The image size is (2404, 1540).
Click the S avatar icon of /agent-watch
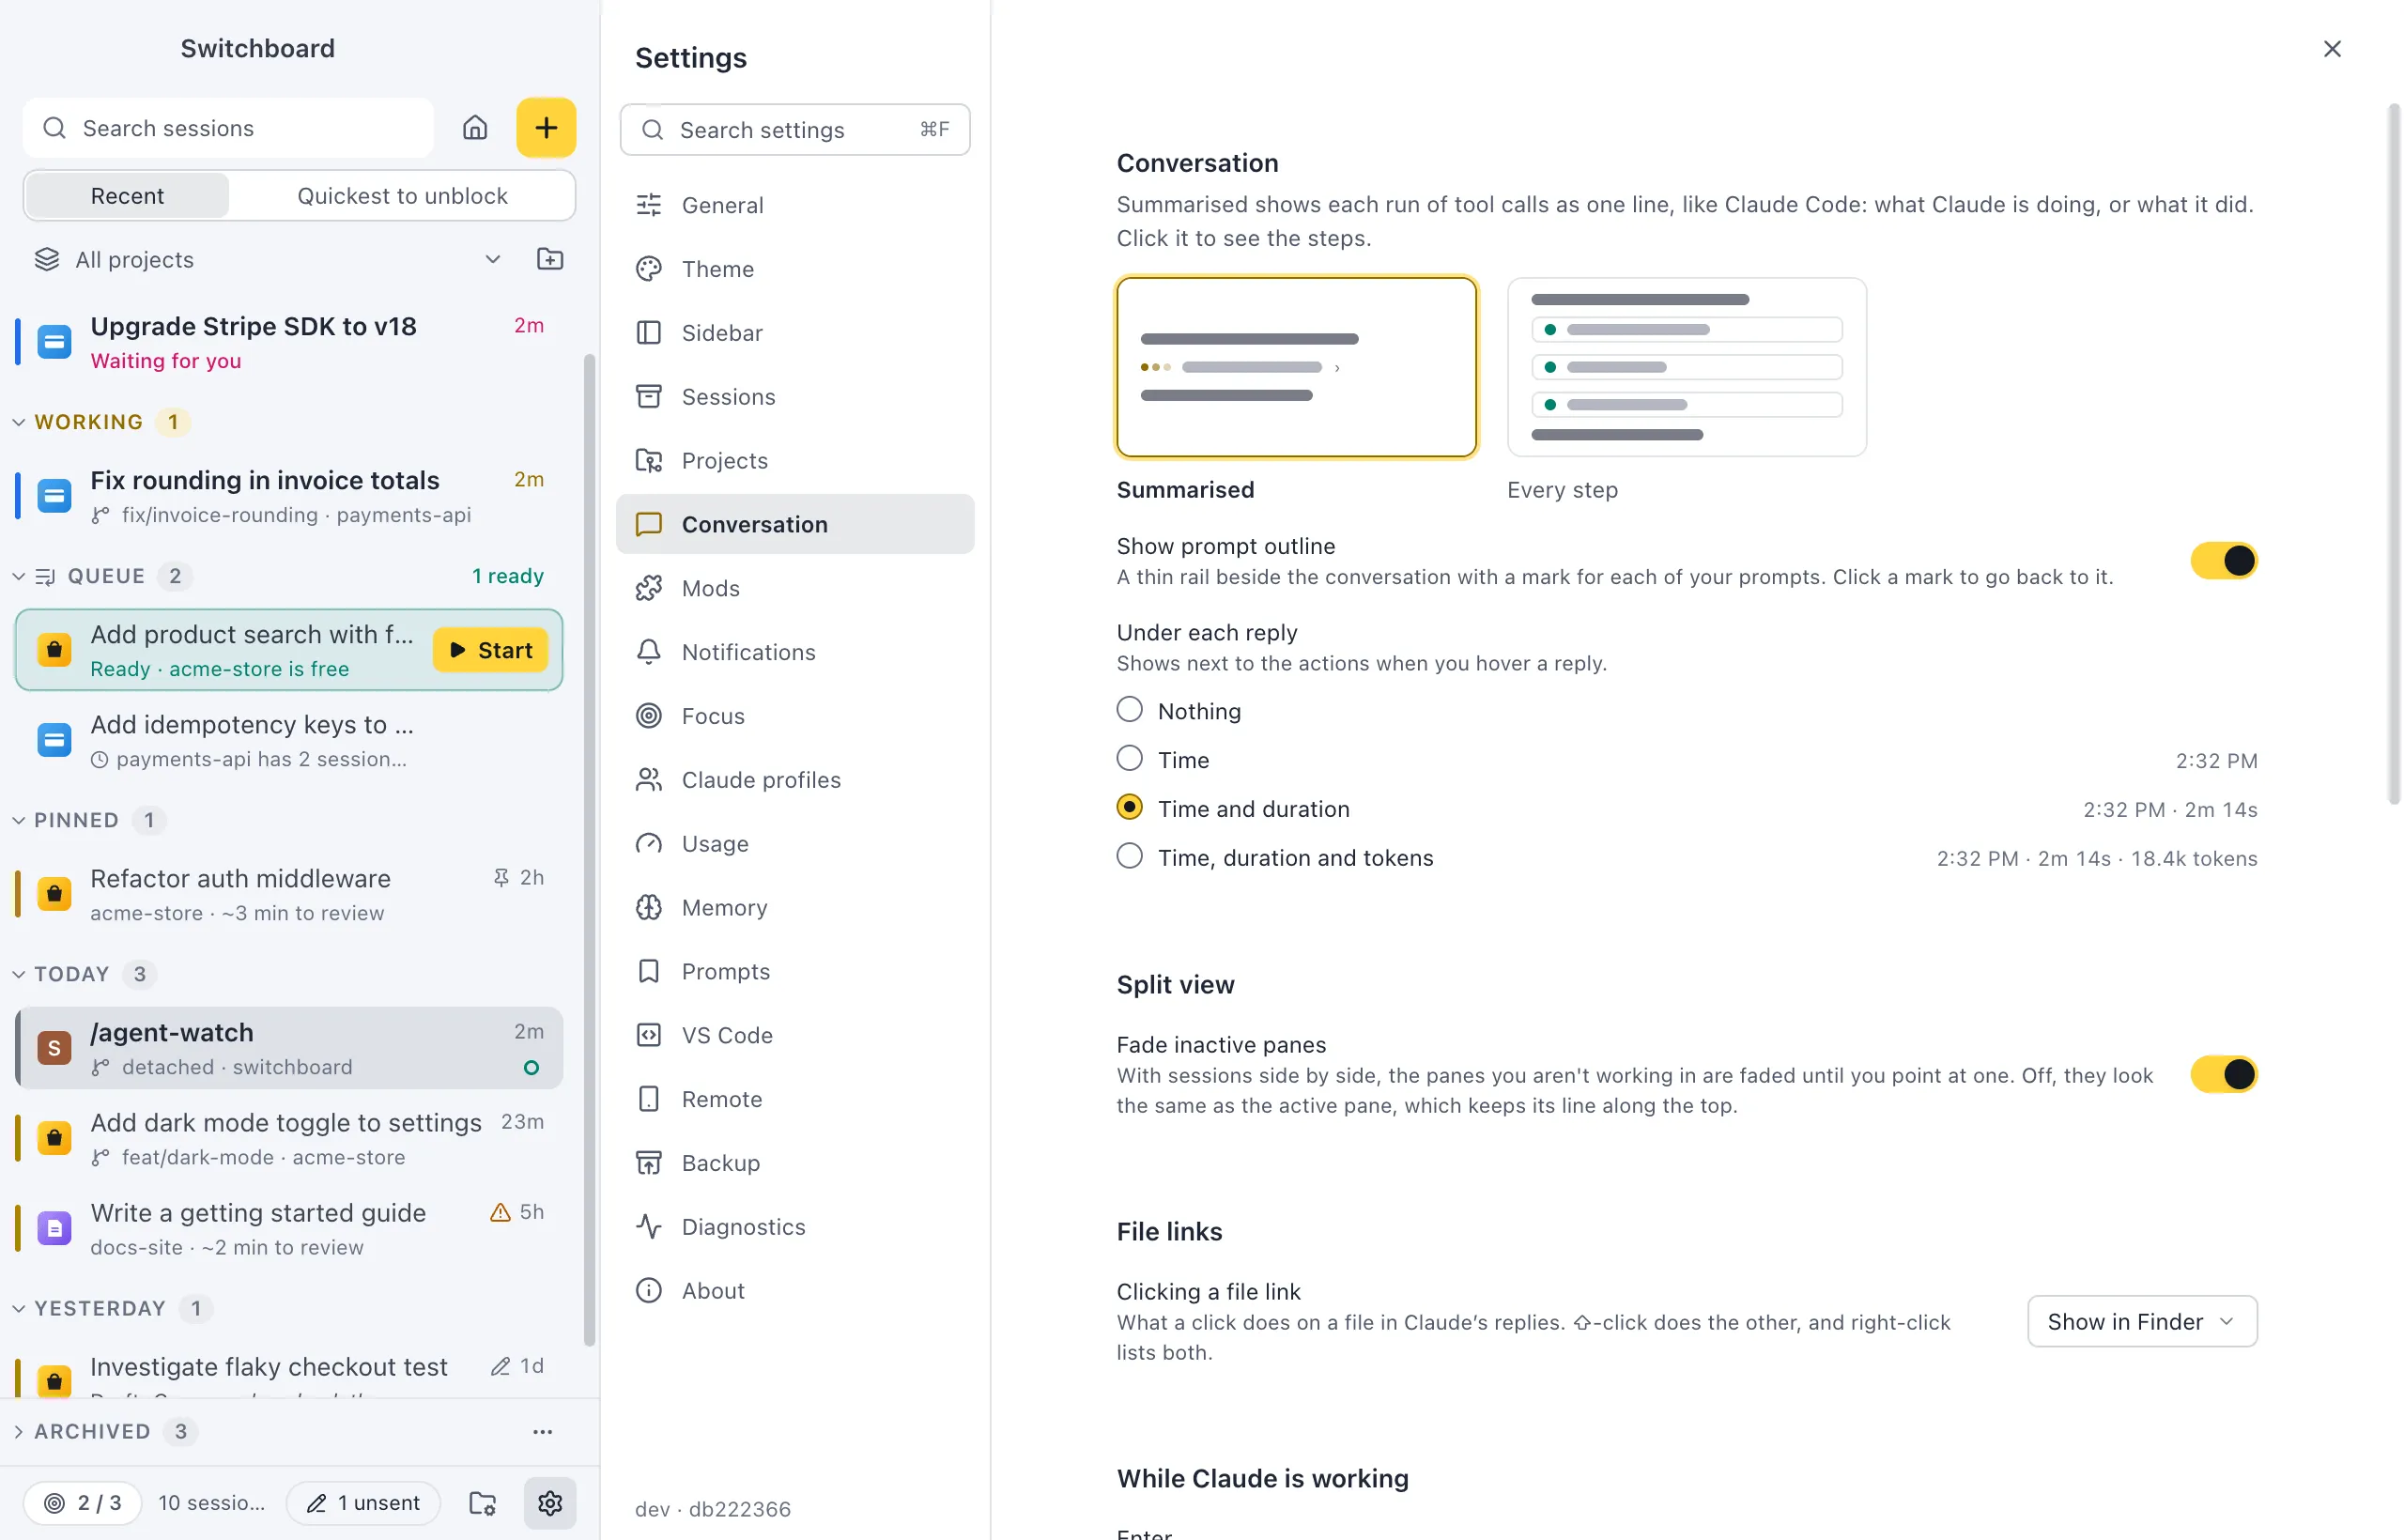coord(54,1048)
